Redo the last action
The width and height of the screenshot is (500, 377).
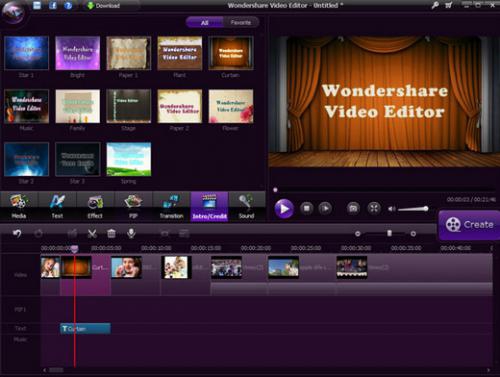38,233
